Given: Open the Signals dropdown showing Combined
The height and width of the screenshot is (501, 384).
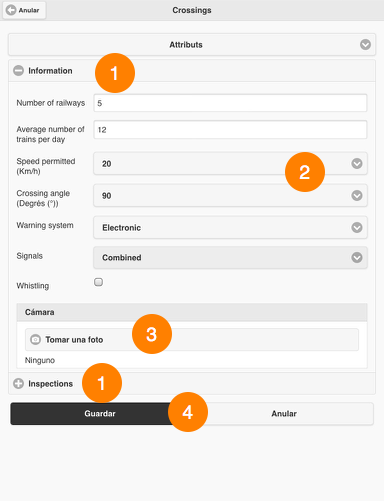Looking at the screenshot, I should pyautogui.click(x=230, y=257).
